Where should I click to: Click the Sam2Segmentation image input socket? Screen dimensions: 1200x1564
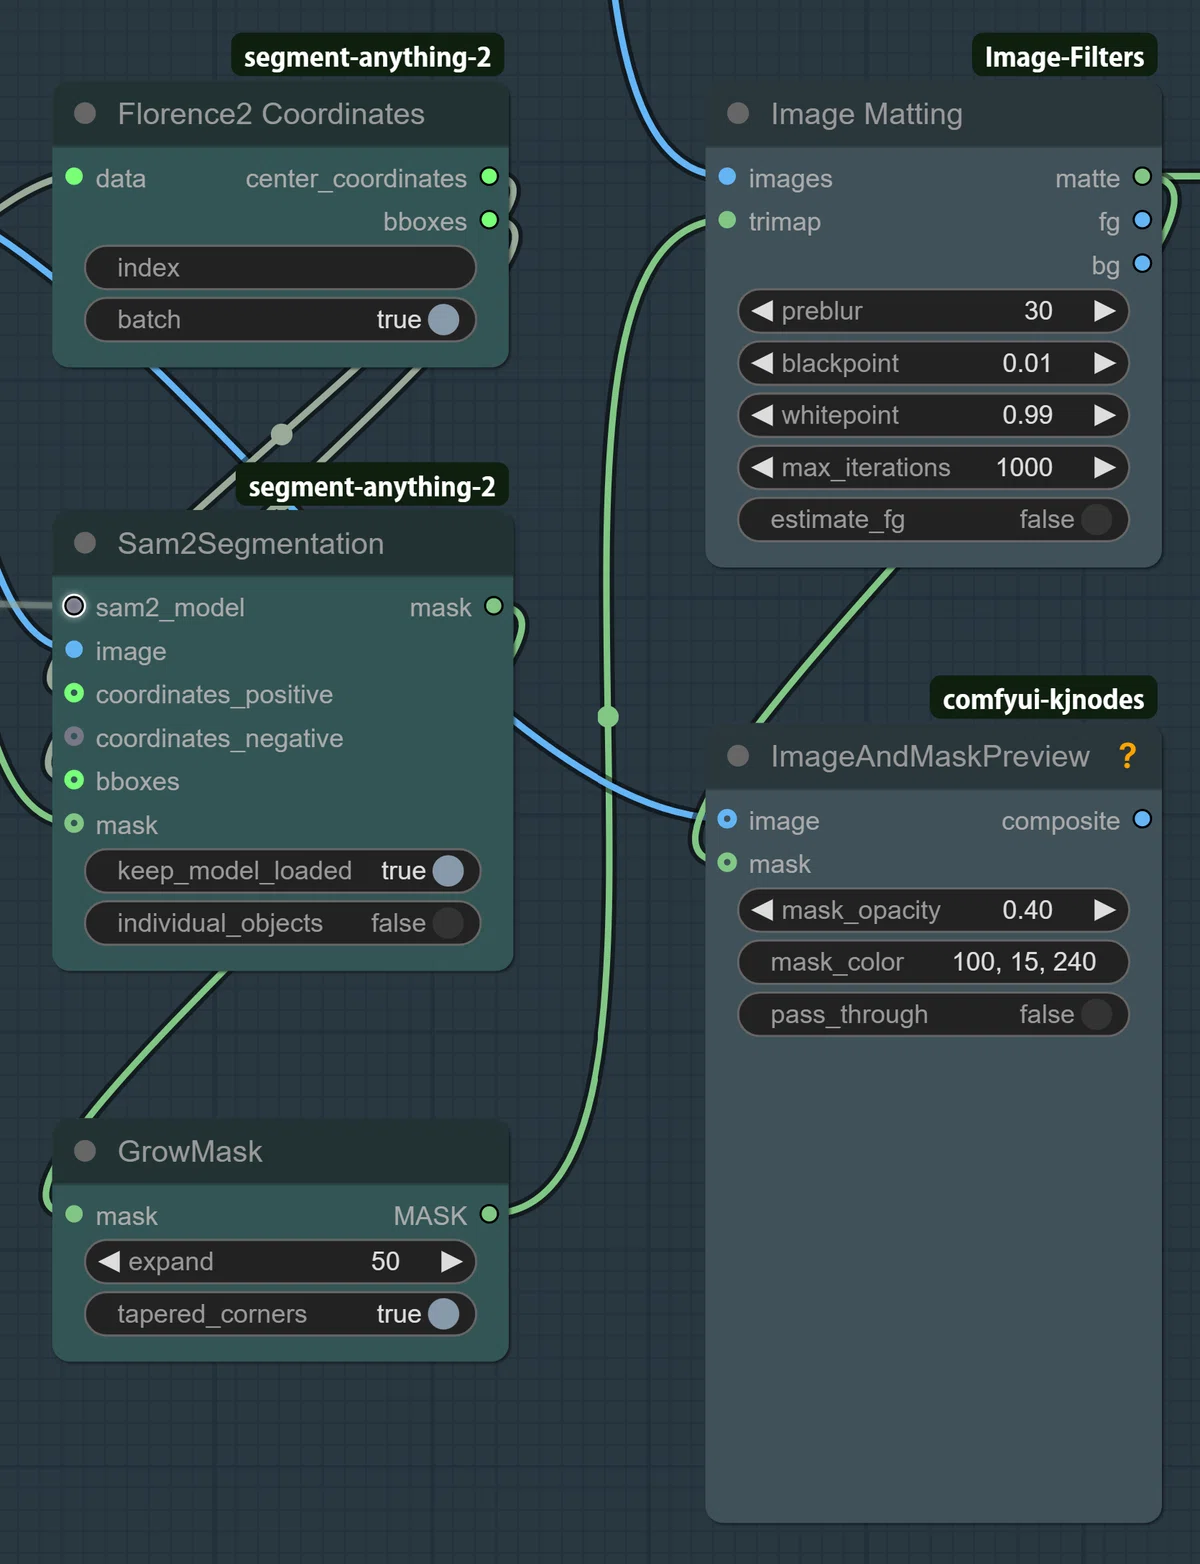[x=74, y=650]
